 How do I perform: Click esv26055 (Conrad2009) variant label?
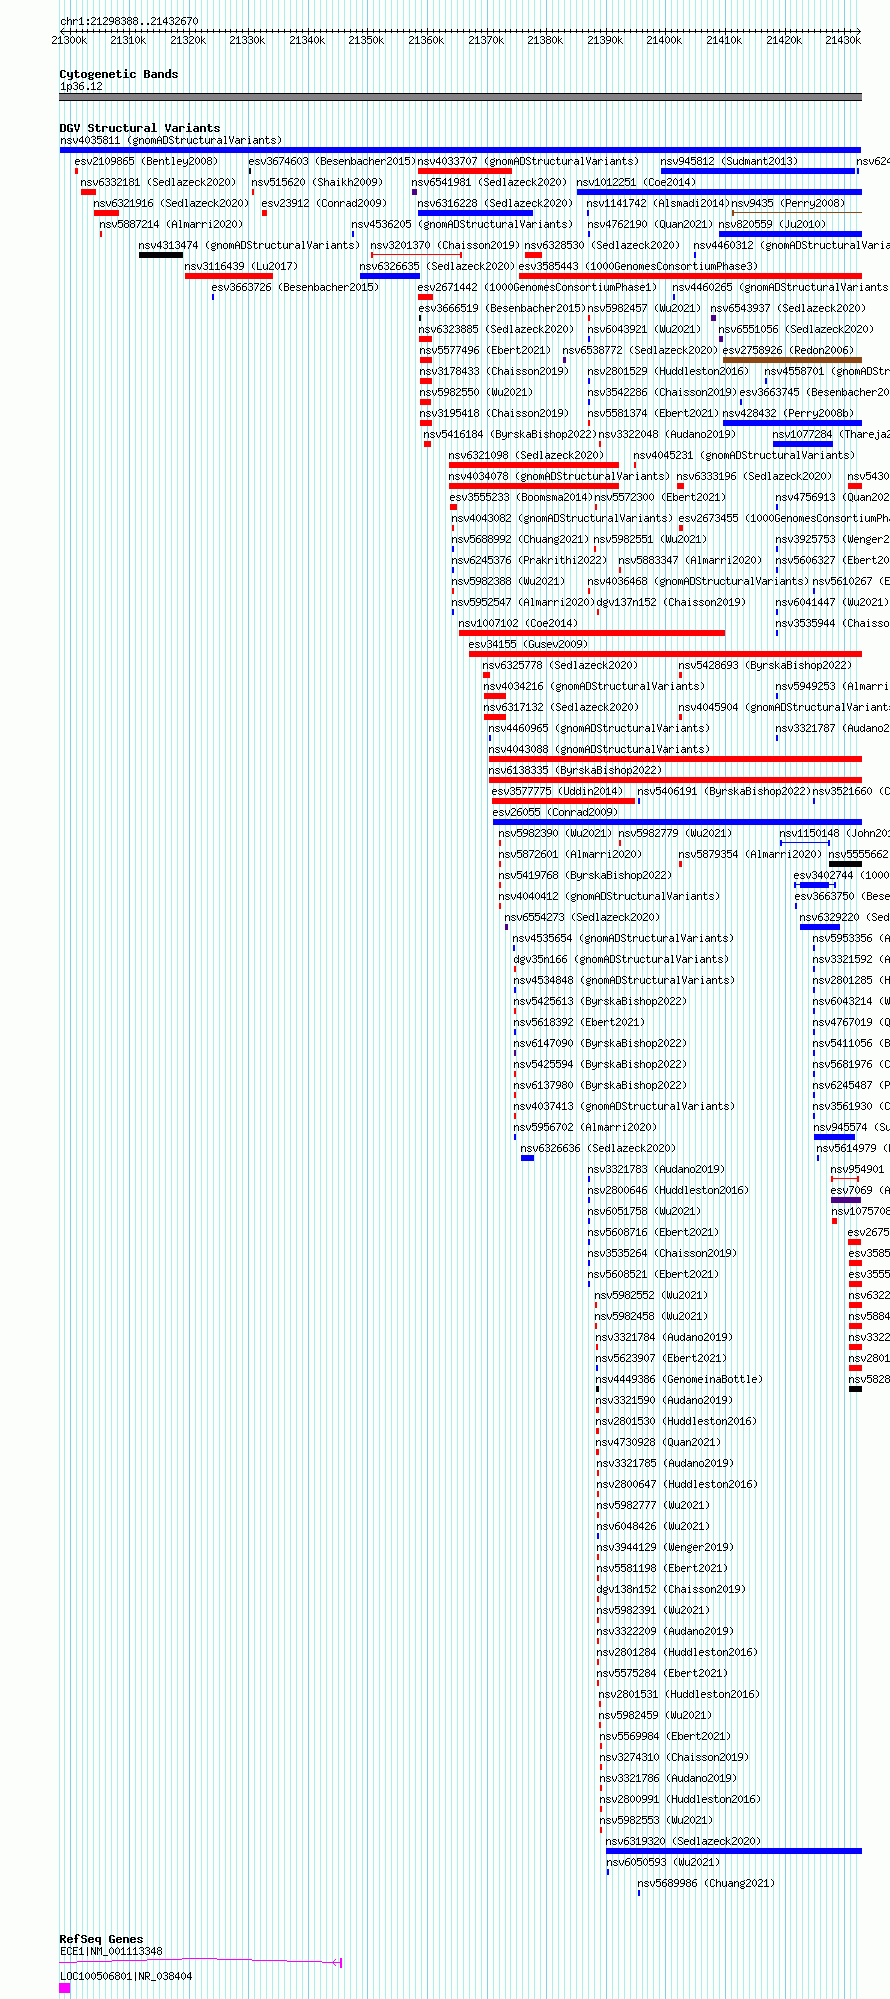[x=555, y=813]
